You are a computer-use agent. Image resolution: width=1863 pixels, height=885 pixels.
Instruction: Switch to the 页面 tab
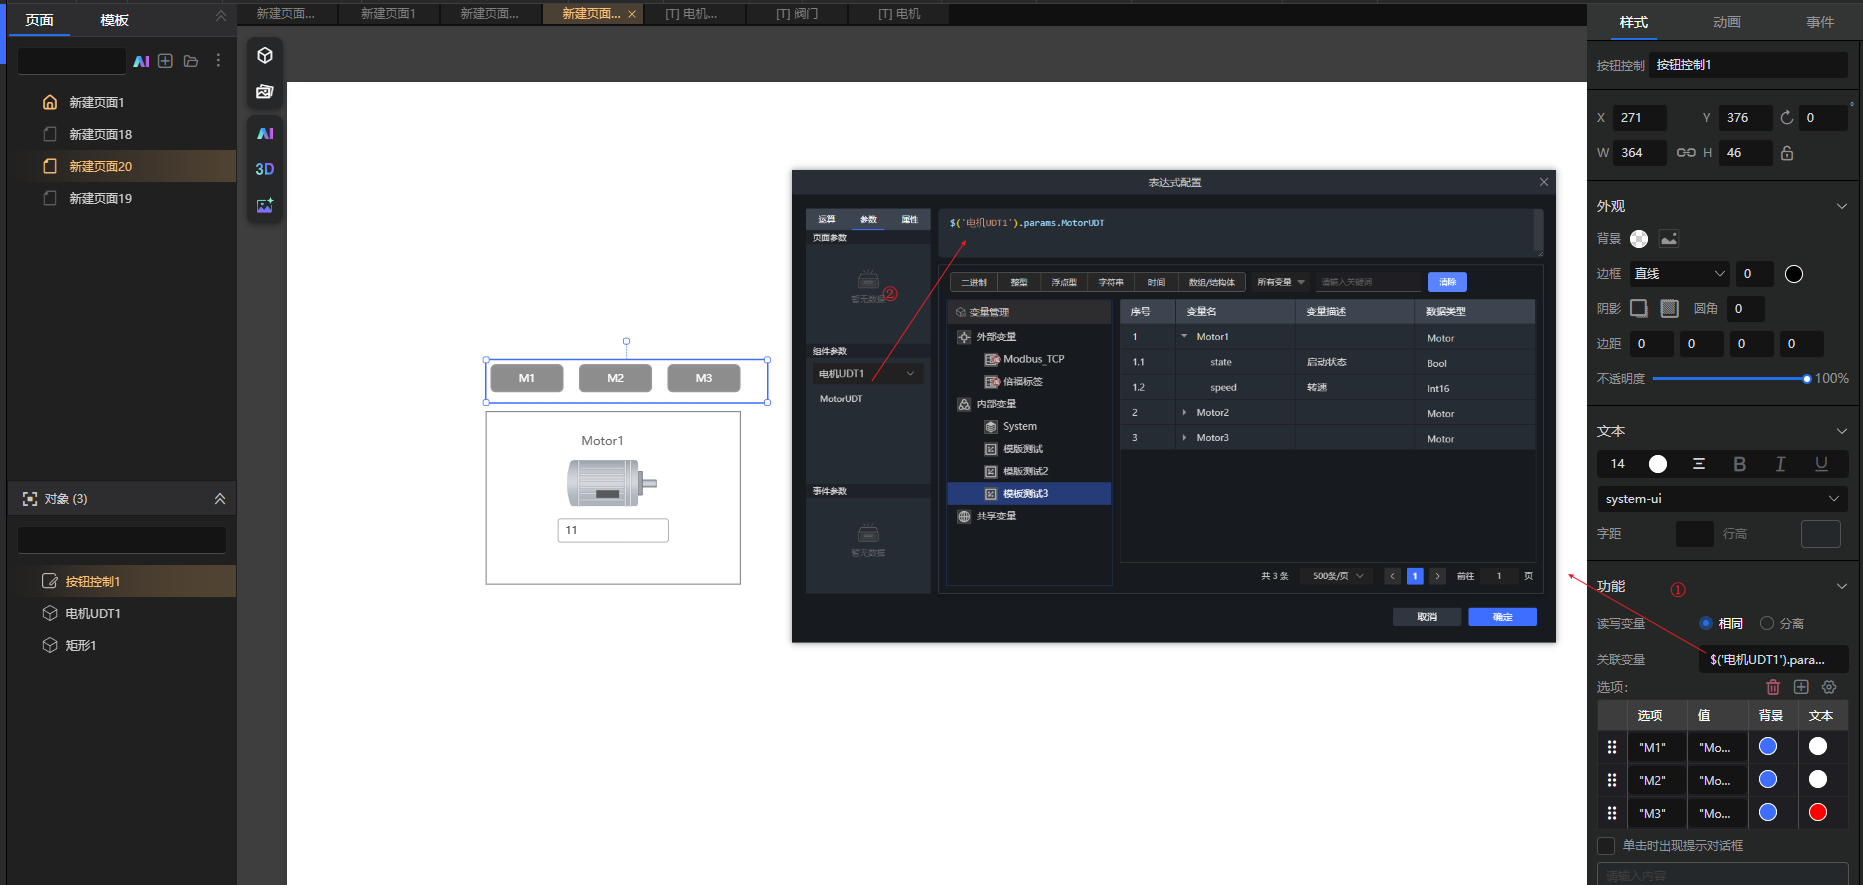(x=40, y=20)
